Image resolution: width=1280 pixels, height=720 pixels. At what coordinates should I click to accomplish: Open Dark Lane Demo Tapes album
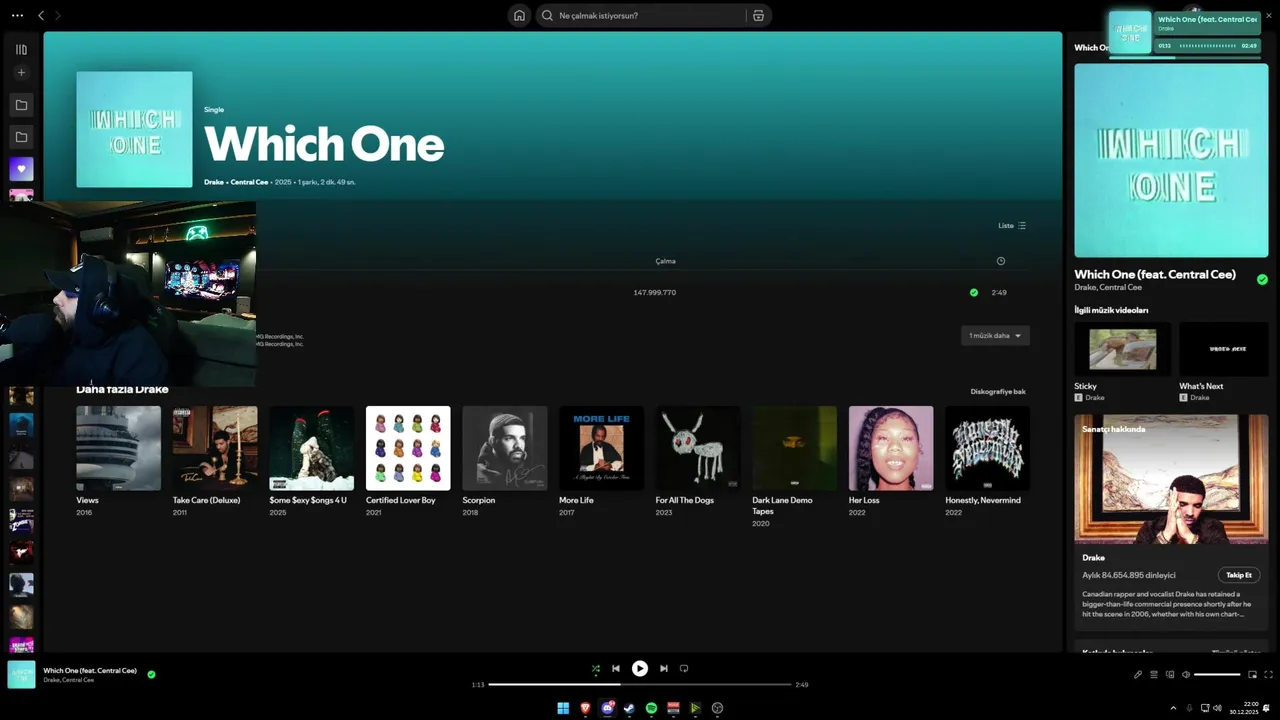point(795,448)
